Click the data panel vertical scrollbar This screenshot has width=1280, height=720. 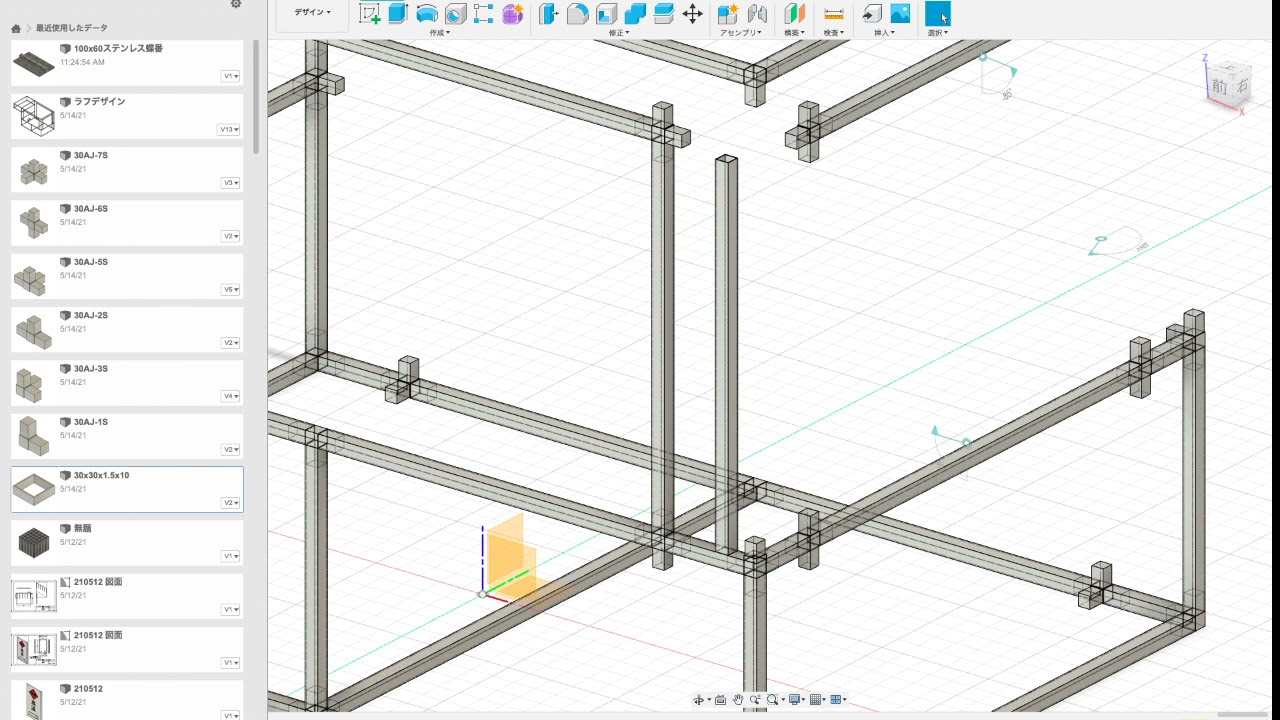(x=256, y=95)
